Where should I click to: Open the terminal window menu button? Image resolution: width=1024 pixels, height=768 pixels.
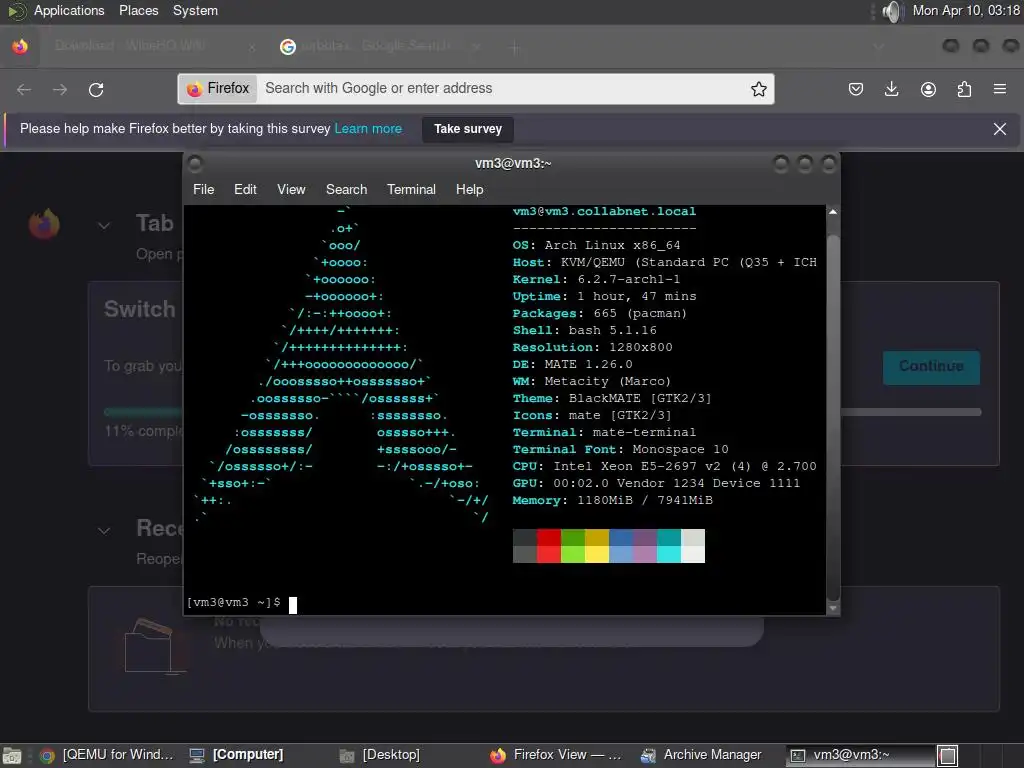coord(195,164)
